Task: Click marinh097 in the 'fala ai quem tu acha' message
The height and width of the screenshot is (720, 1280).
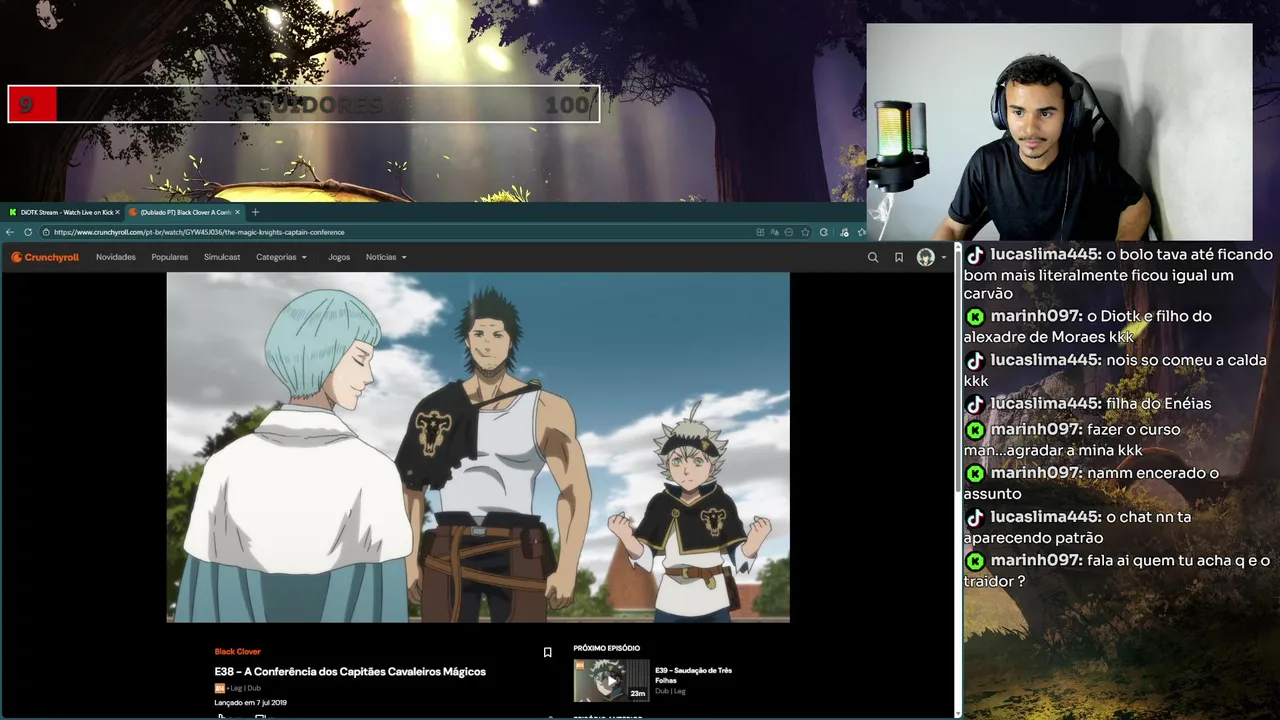Action: point(1037,561)
